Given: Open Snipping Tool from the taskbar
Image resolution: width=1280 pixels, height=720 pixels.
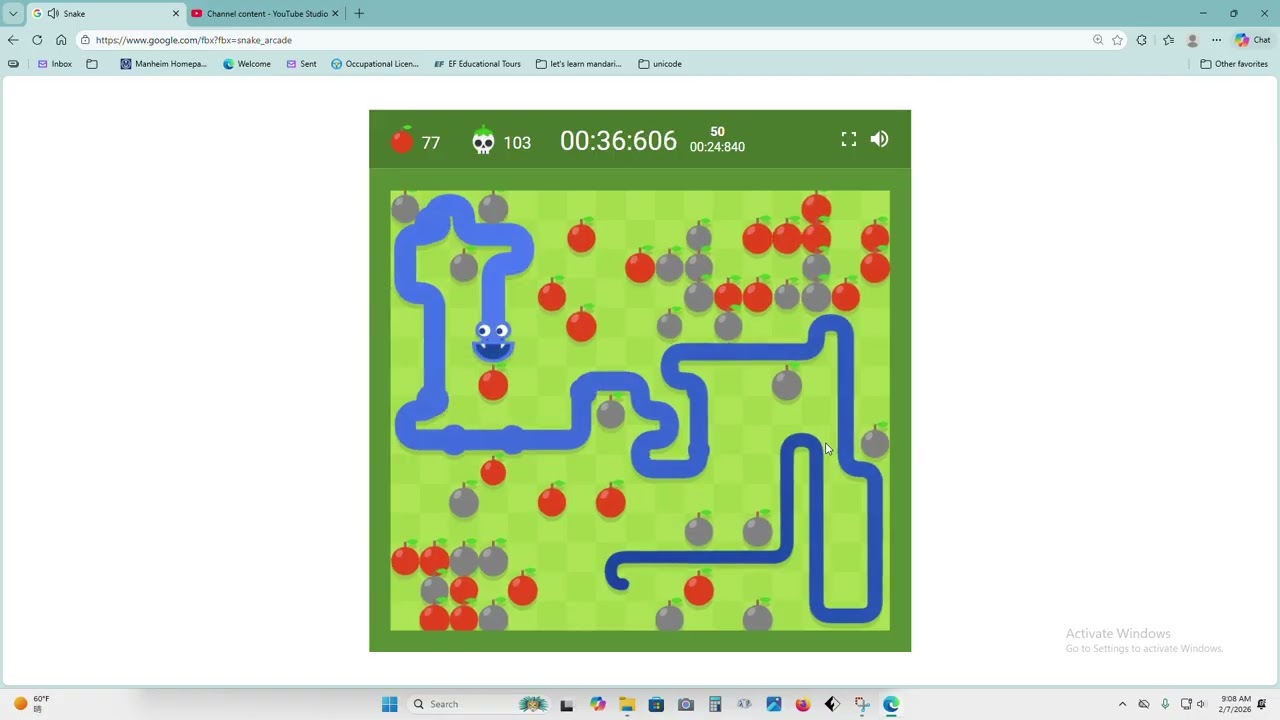Looking at the screenshot, I should tap(862, 704).
